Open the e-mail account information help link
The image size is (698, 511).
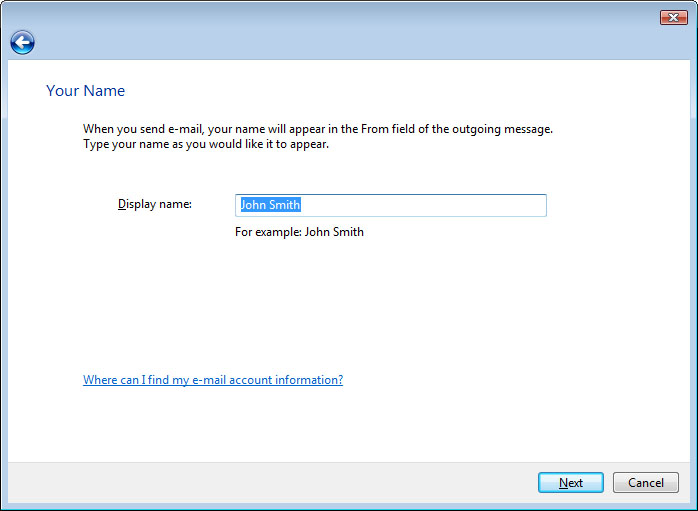click(212, 380)
